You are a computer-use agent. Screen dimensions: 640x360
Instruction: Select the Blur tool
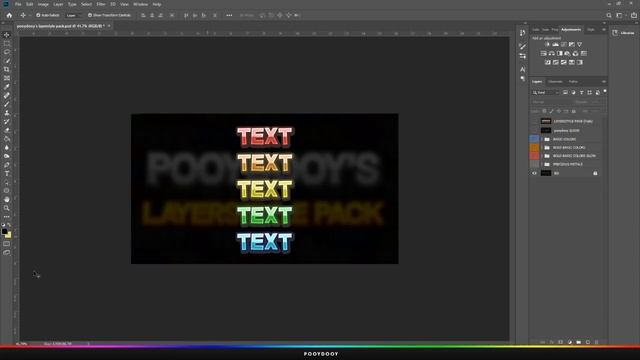click(x=7, y=147)
